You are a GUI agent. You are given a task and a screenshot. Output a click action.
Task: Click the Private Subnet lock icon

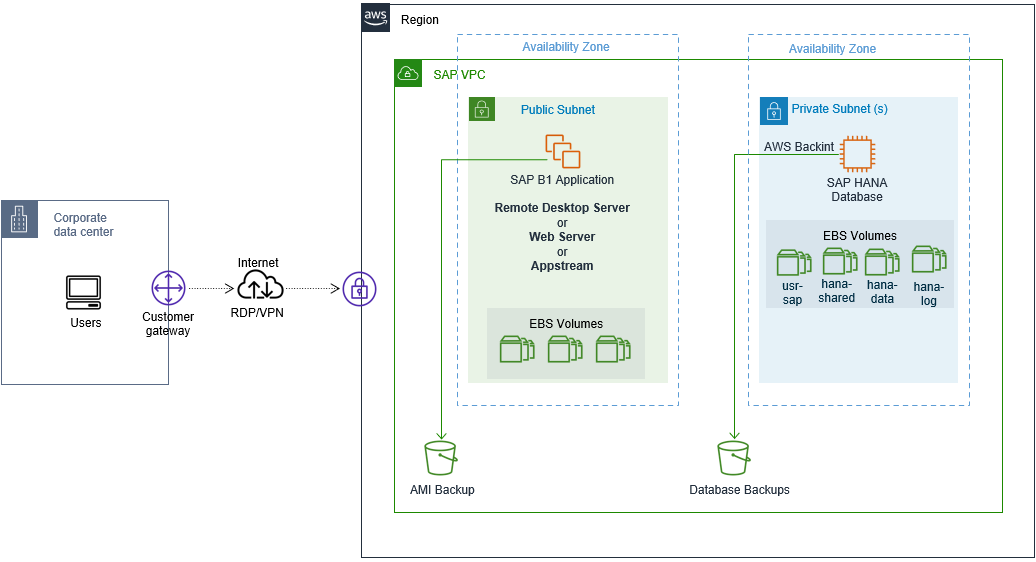coord(773,111)
